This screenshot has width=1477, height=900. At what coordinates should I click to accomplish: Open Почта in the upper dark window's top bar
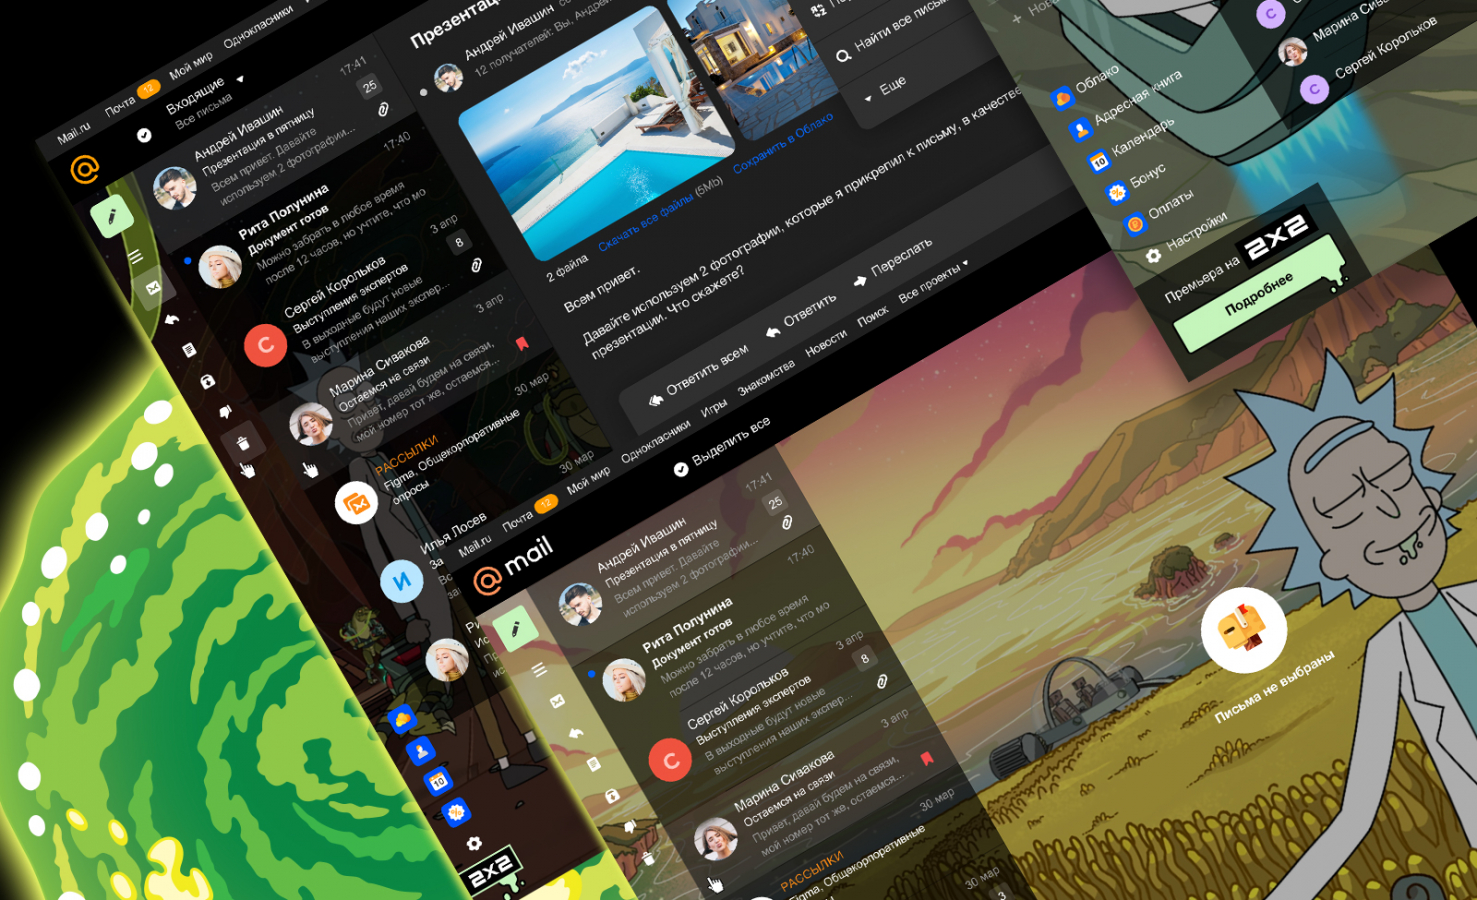pos(119,106)
